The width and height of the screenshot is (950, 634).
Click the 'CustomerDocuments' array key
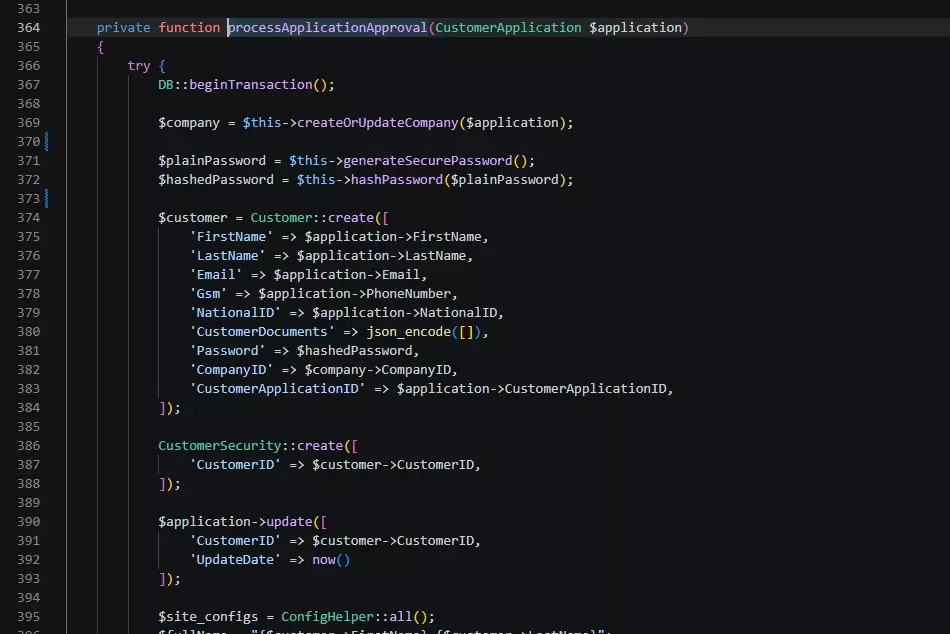tap(262, 332)
